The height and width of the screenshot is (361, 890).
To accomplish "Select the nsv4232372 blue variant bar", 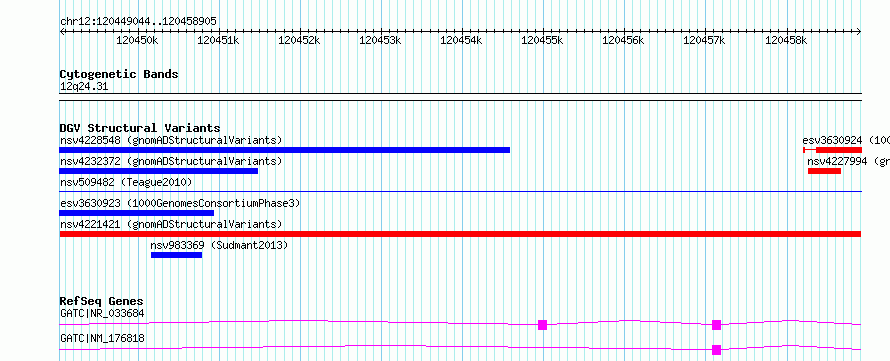I will click(x=158, y=171).
